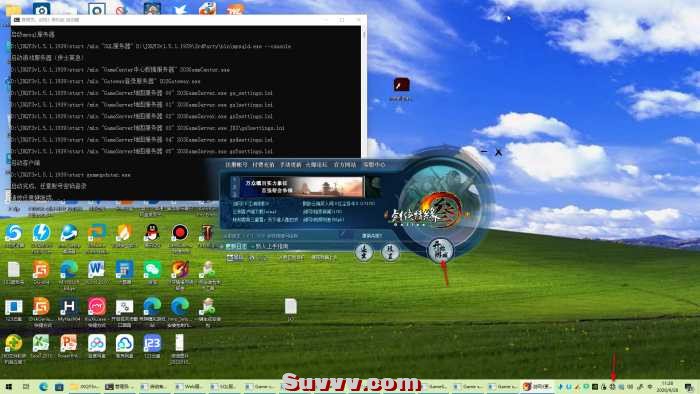Open the DiskGenius shortcut on desktop
This screenshot has width=700, height=394.
point(41,307)
